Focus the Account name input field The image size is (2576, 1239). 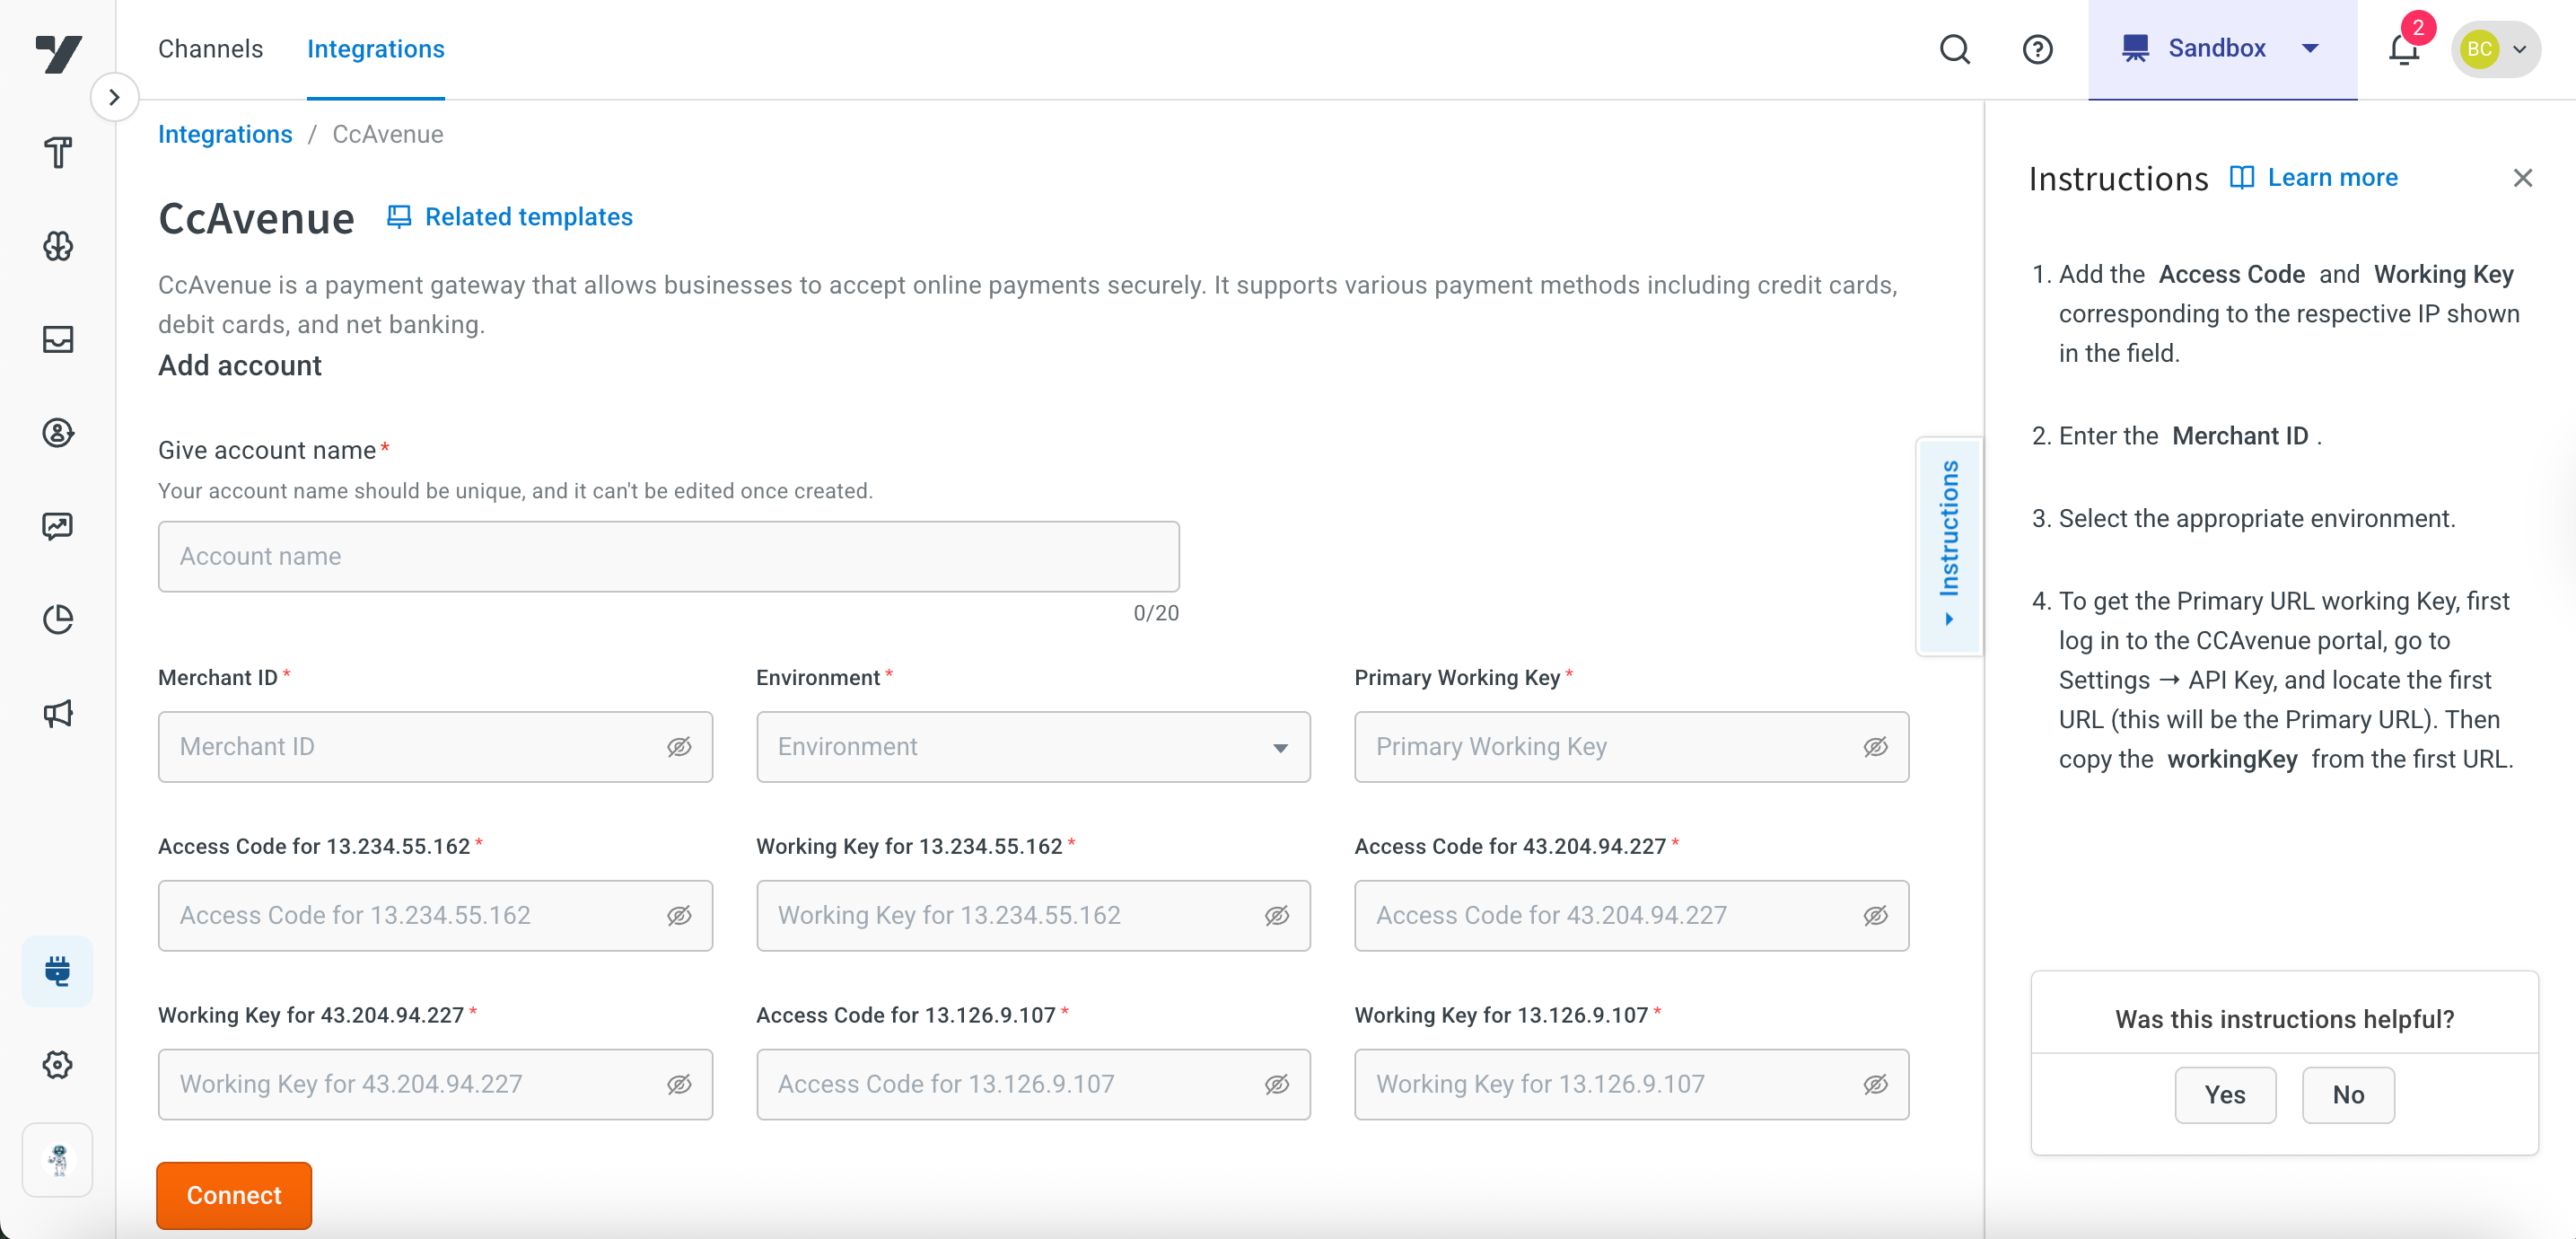pos(668,556)
